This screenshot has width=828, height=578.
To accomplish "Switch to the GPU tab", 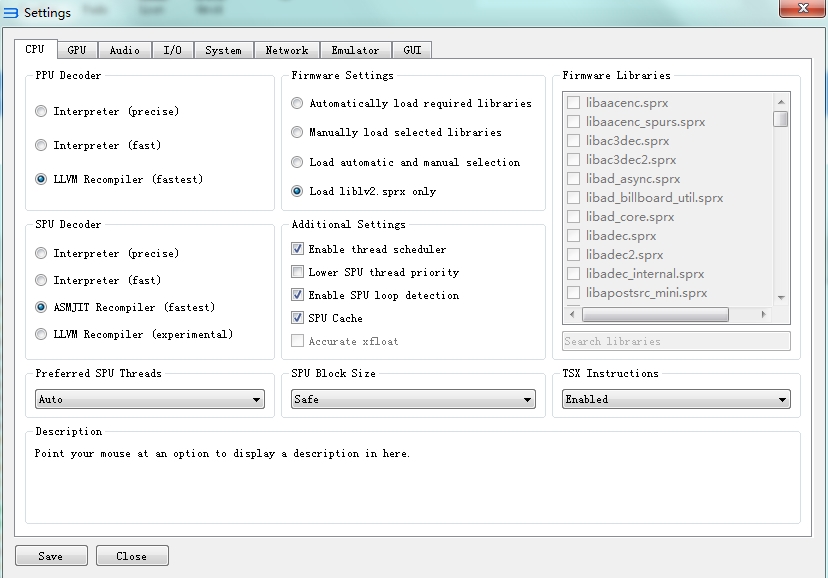I will 77,50.
